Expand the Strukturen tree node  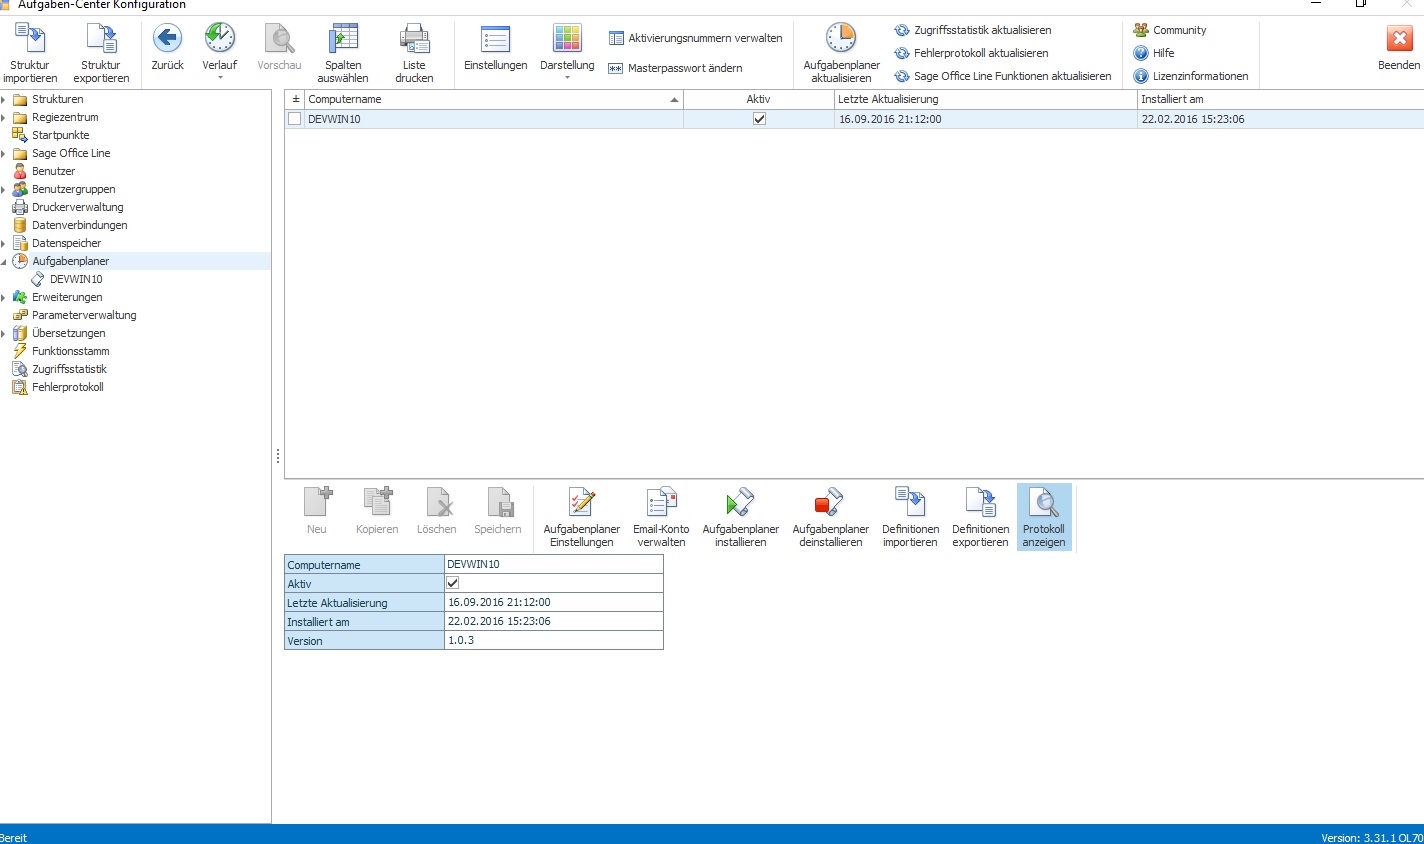click(x=4, y=99)
